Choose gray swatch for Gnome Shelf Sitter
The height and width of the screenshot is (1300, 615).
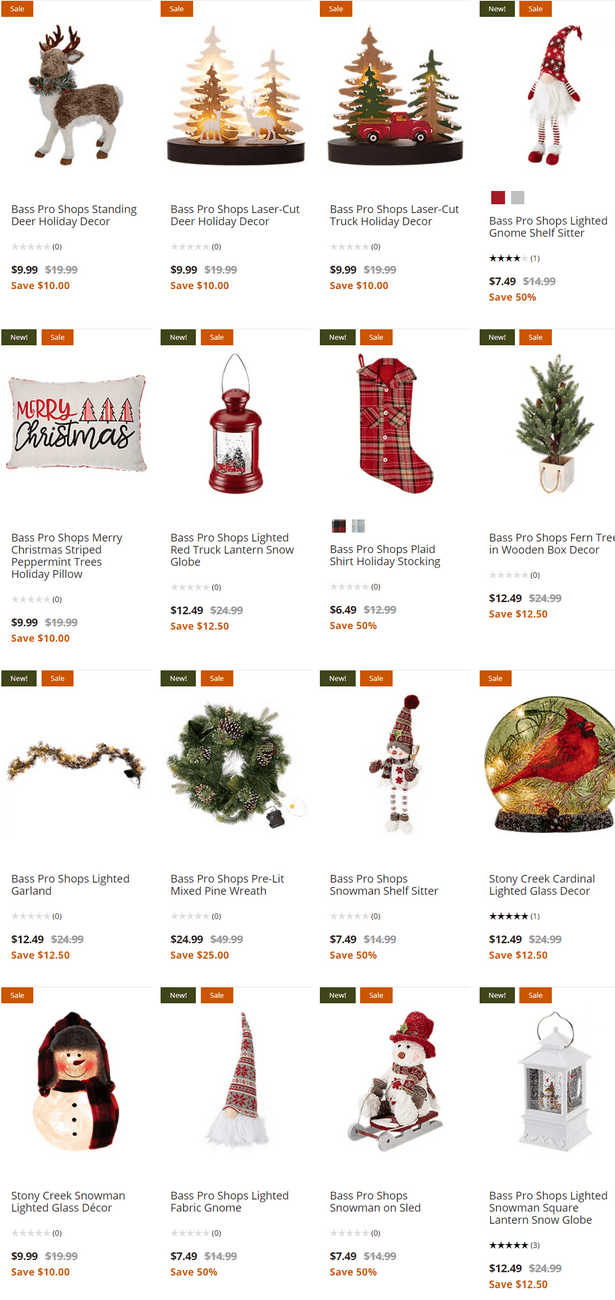coord(517,198)
